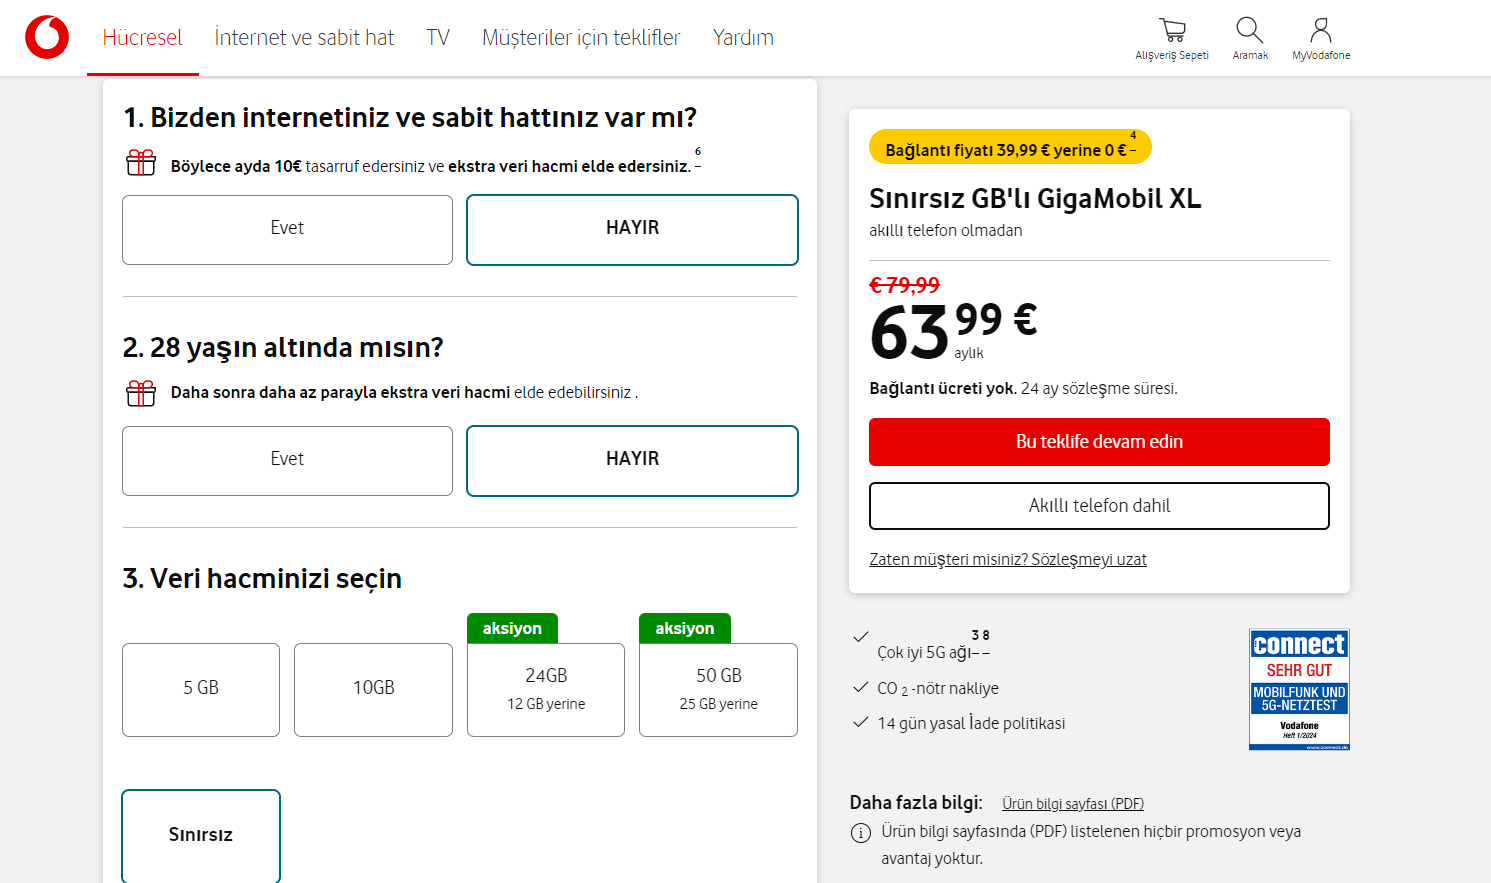Click Bu teklife devam edin button
This screenshot has width=1491, height=883.
click(1099, 442)
